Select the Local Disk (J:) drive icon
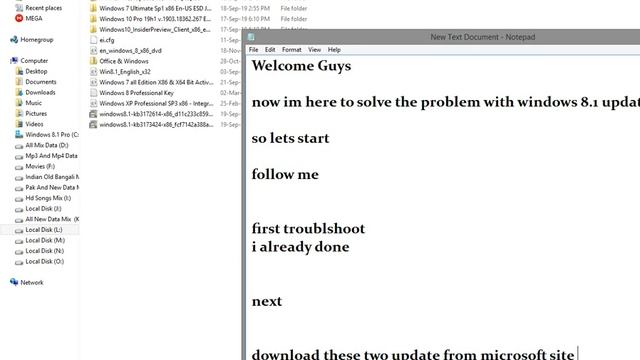Viewport: 640px width, 360px height. [19, 209]
